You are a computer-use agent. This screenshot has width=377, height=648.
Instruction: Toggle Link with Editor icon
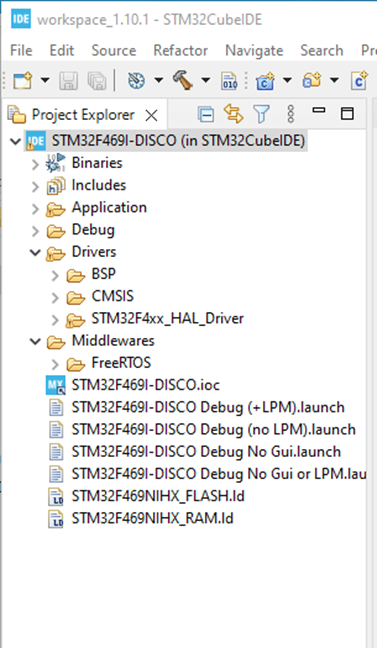point(234,114)
